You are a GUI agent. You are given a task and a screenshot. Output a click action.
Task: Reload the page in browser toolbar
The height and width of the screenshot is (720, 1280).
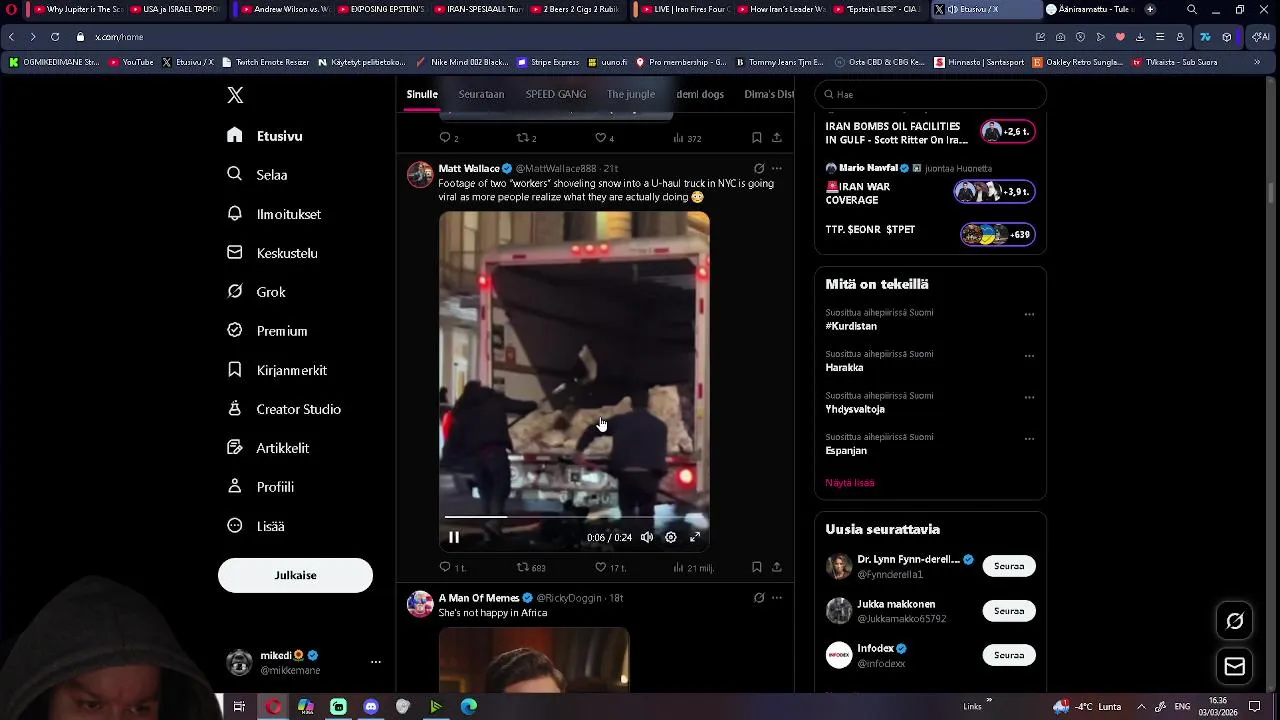[55, 37]
